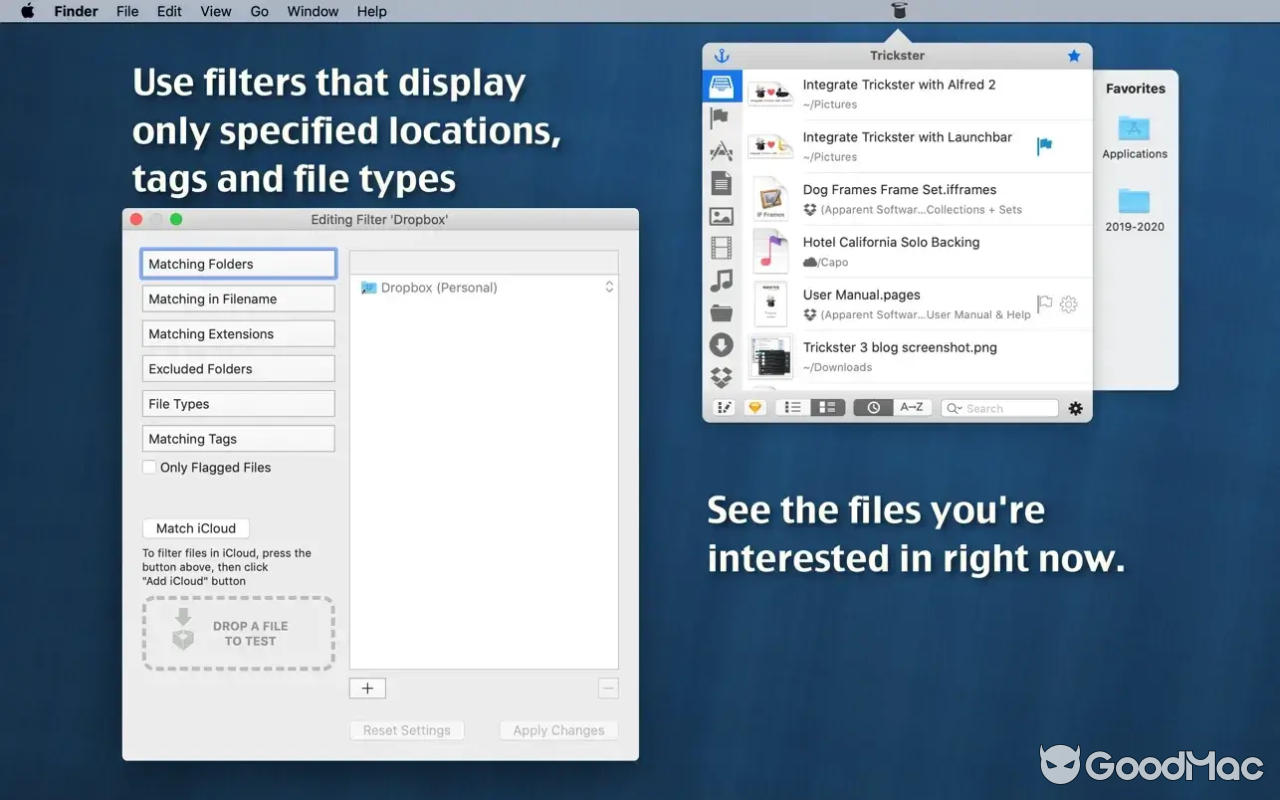Open the Go menu in the Finder menu bar

(259, 11)
